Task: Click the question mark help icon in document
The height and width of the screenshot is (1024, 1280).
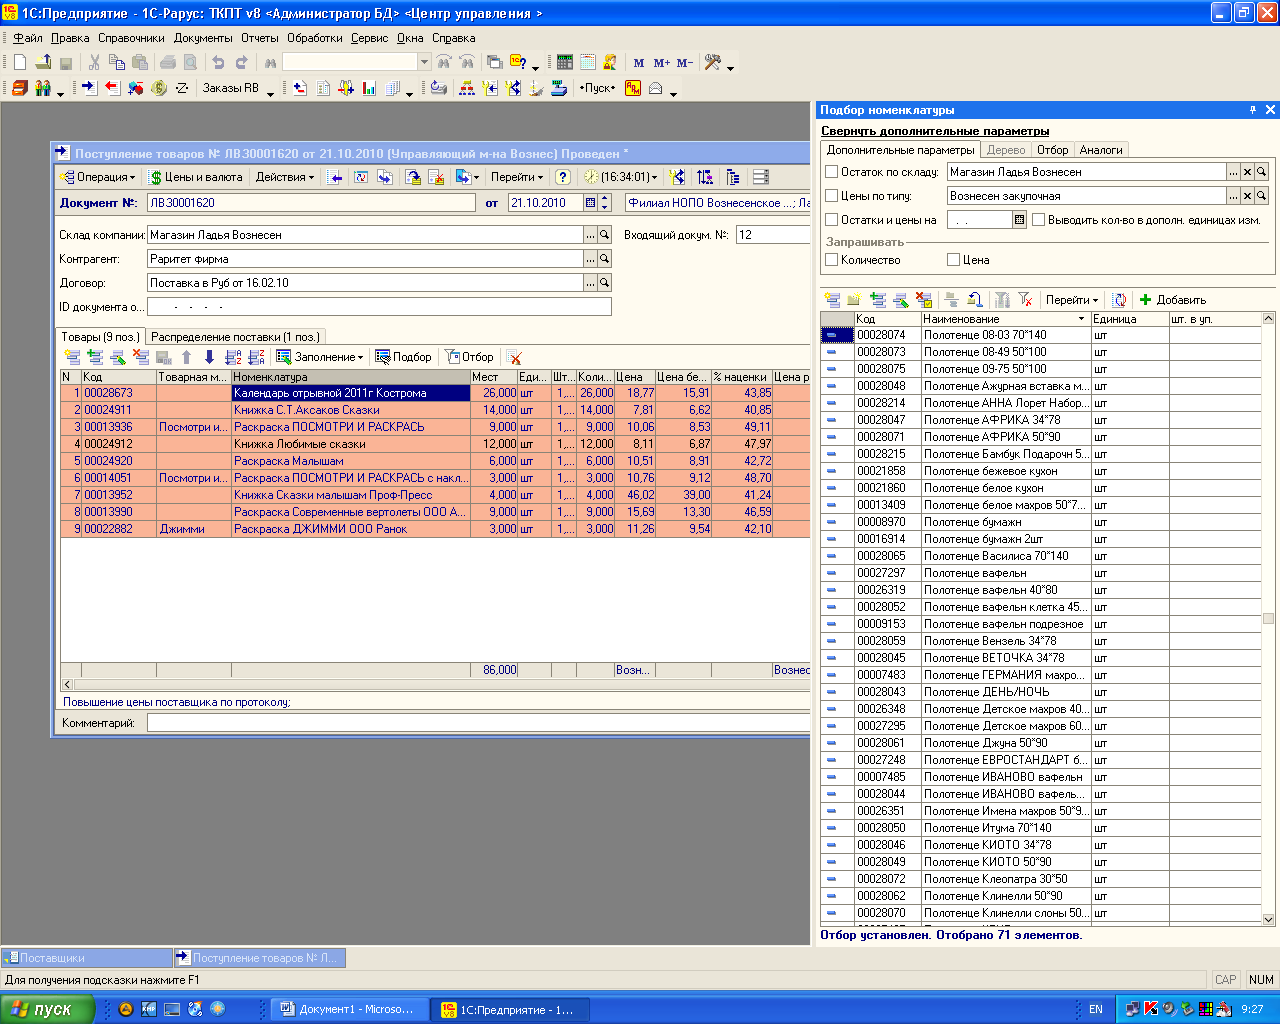Action: point(563,177)
